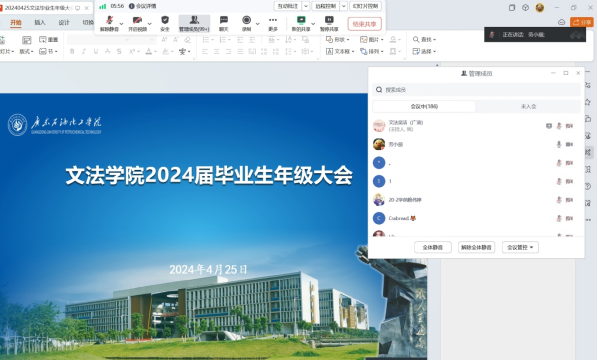Expand the arrow beside 互动批注

pos(306,6)
